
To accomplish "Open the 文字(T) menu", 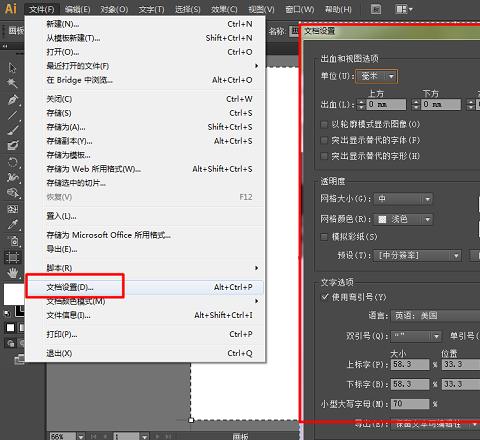I will tap(152, 9).
